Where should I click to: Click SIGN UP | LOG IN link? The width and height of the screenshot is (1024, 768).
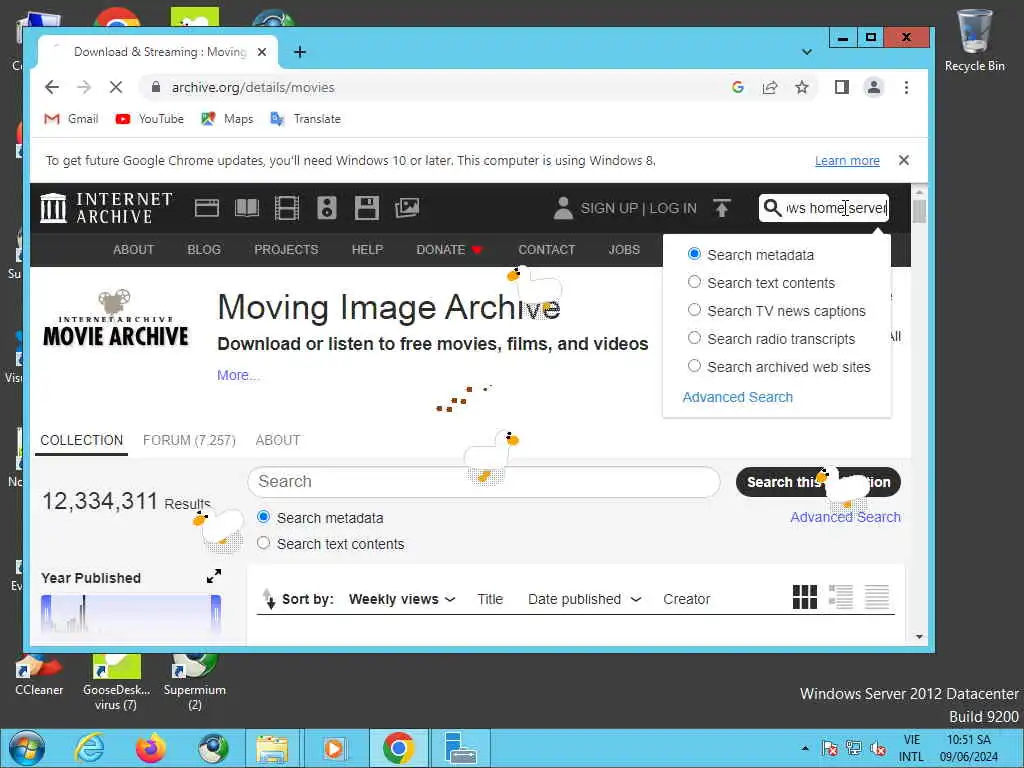tap(638, 208)
